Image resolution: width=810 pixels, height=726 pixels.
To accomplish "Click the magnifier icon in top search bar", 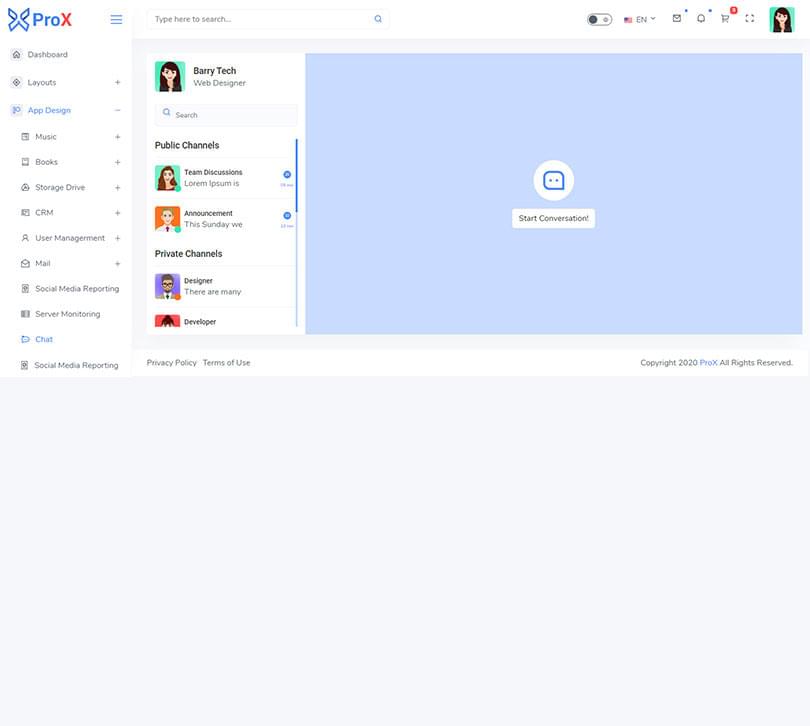I will [x=378, y=19].
